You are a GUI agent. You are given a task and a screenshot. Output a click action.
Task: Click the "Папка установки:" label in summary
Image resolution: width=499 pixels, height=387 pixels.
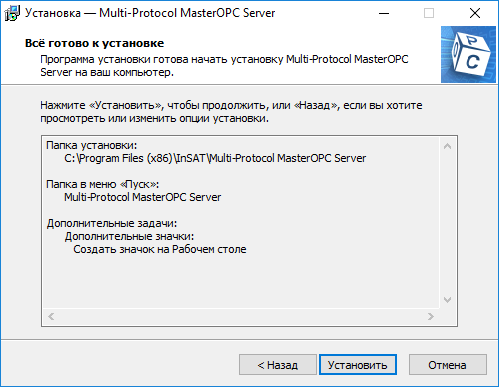92,145
